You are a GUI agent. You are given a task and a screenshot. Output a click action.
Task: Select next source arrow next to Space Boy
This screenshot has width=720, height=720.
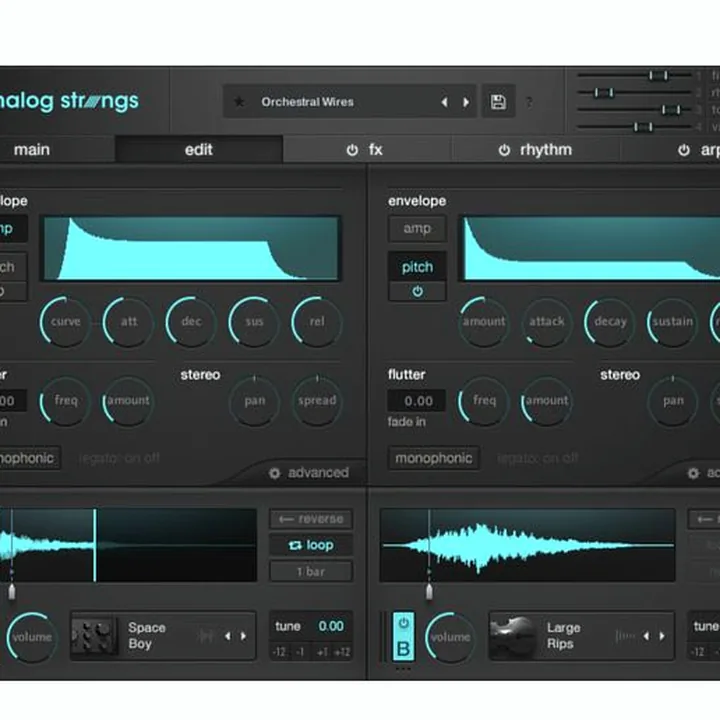(x=243, y=636)
